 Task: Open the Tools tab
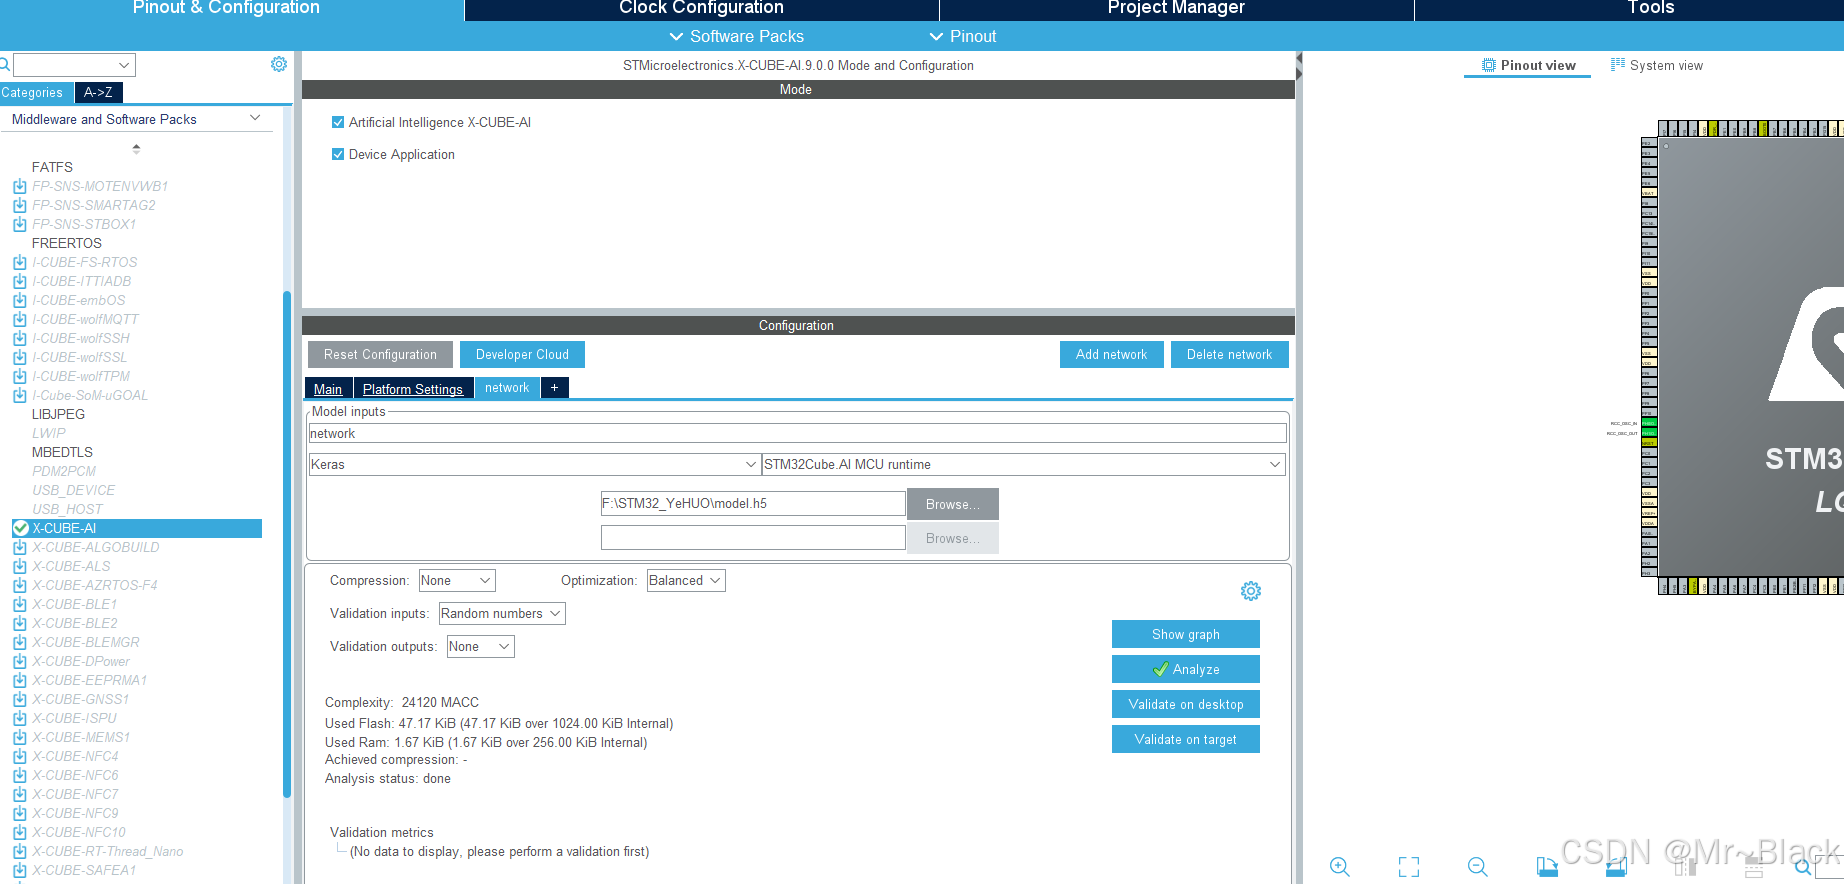1630,8
